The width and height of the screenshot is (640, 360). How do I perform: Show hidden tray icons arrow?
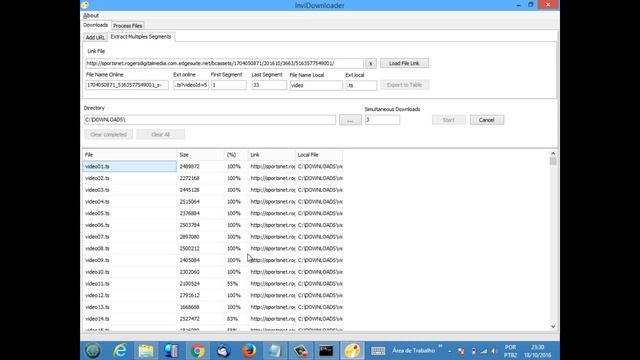click(x=449, y=351)
